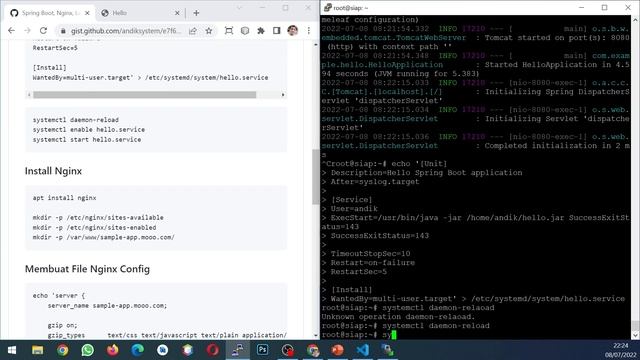Click code block right scroll arrow

pos(283,95)
